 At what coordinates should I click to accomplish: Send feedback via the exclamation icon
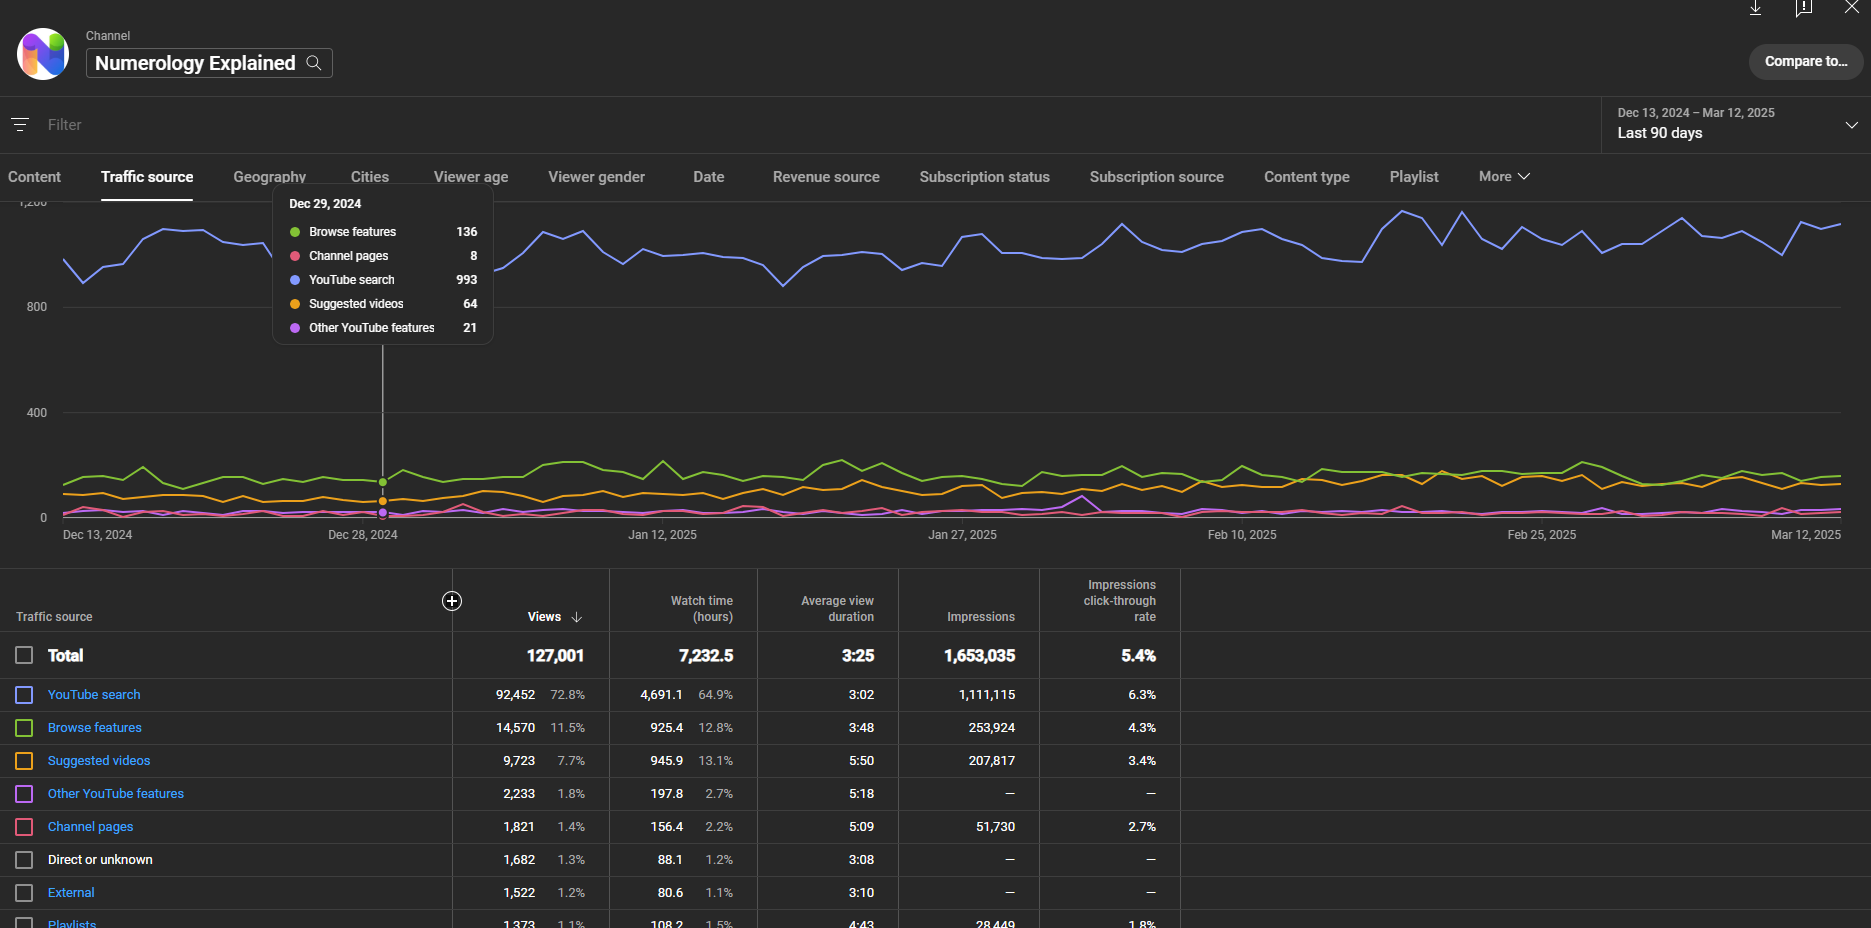[1803, 8]
